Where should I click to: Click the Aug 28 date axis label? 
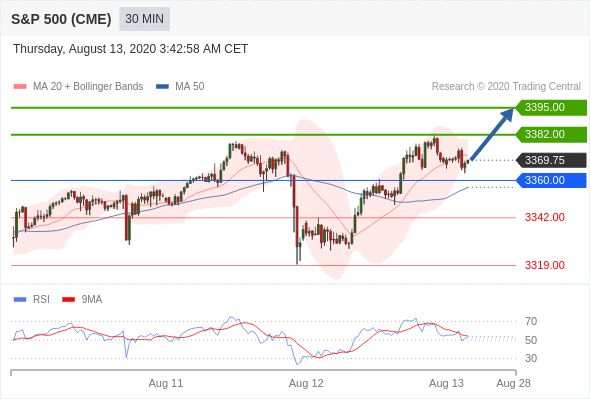point(513,383)
